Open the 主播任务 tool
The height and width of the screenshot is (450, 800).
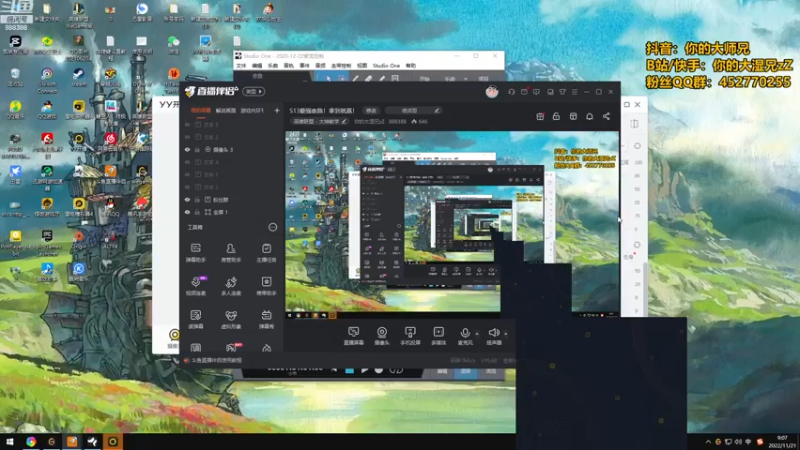click(266, 253)
